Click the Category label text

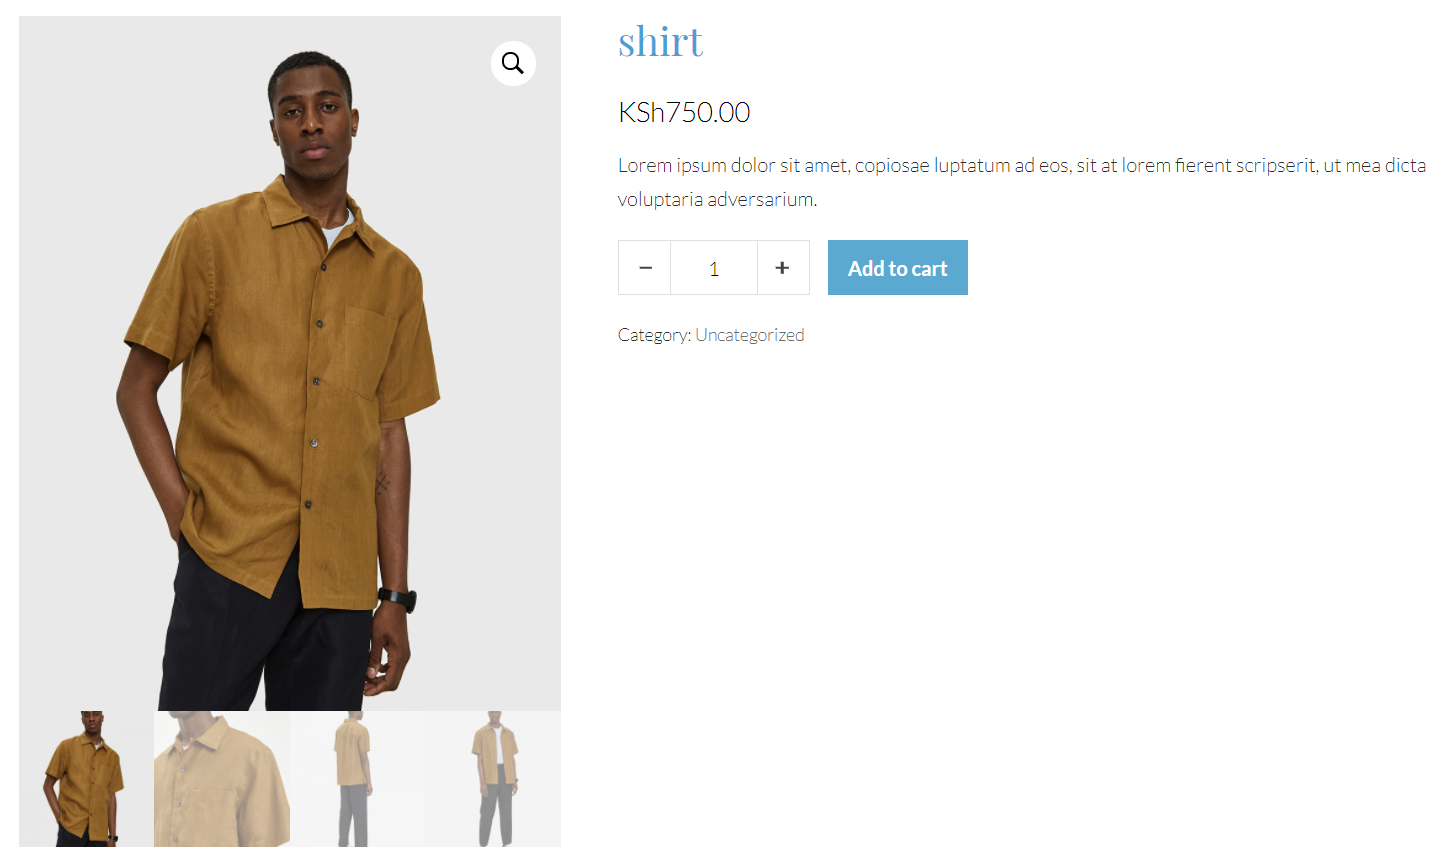click(654, 335)
